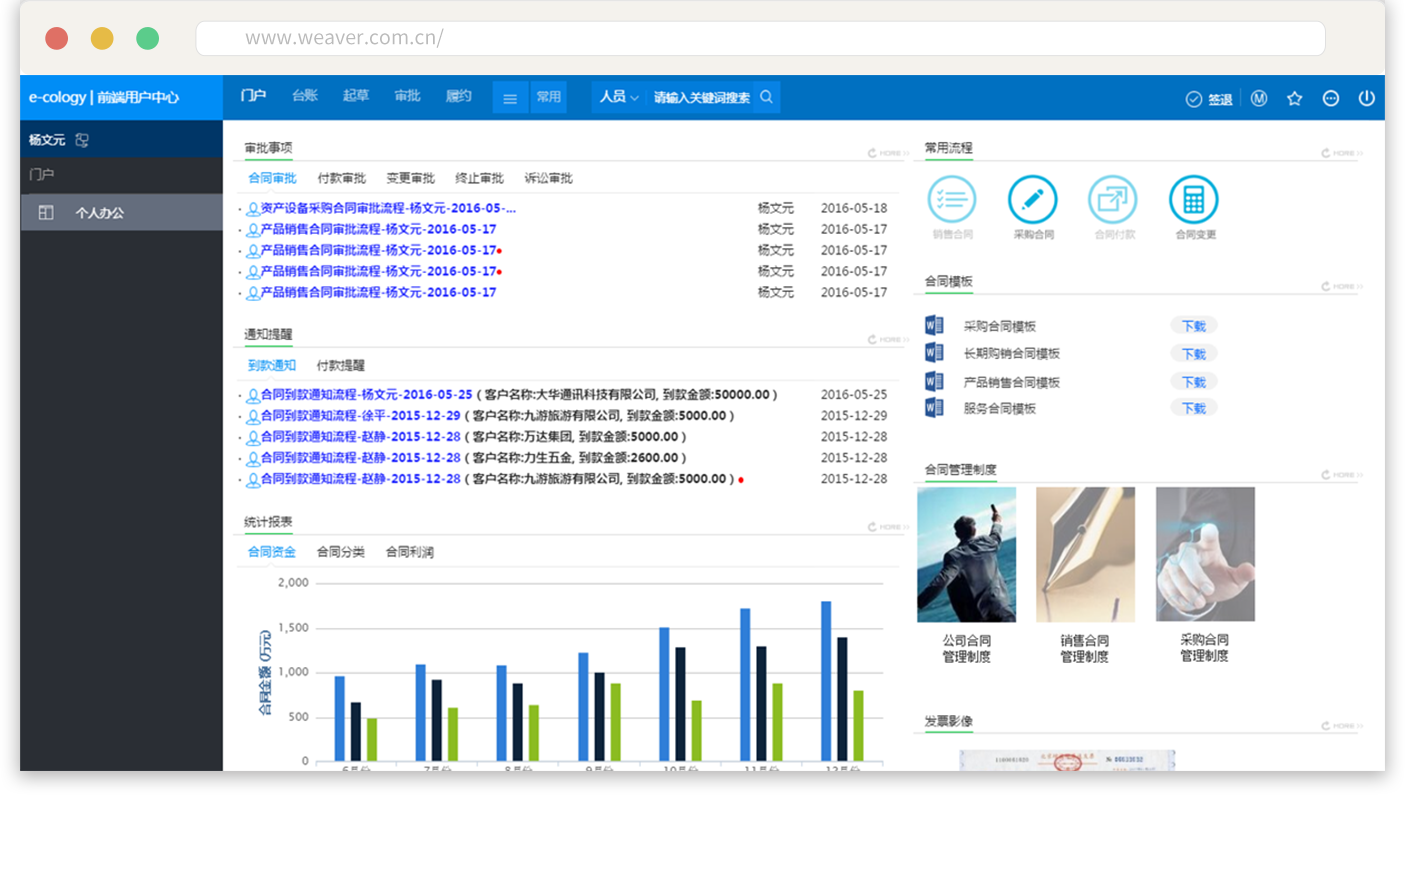The height and width of the screenshot is (875, 1425).
Task: Switch to the 付款审批 tab
Action: [x=341, y=178]
